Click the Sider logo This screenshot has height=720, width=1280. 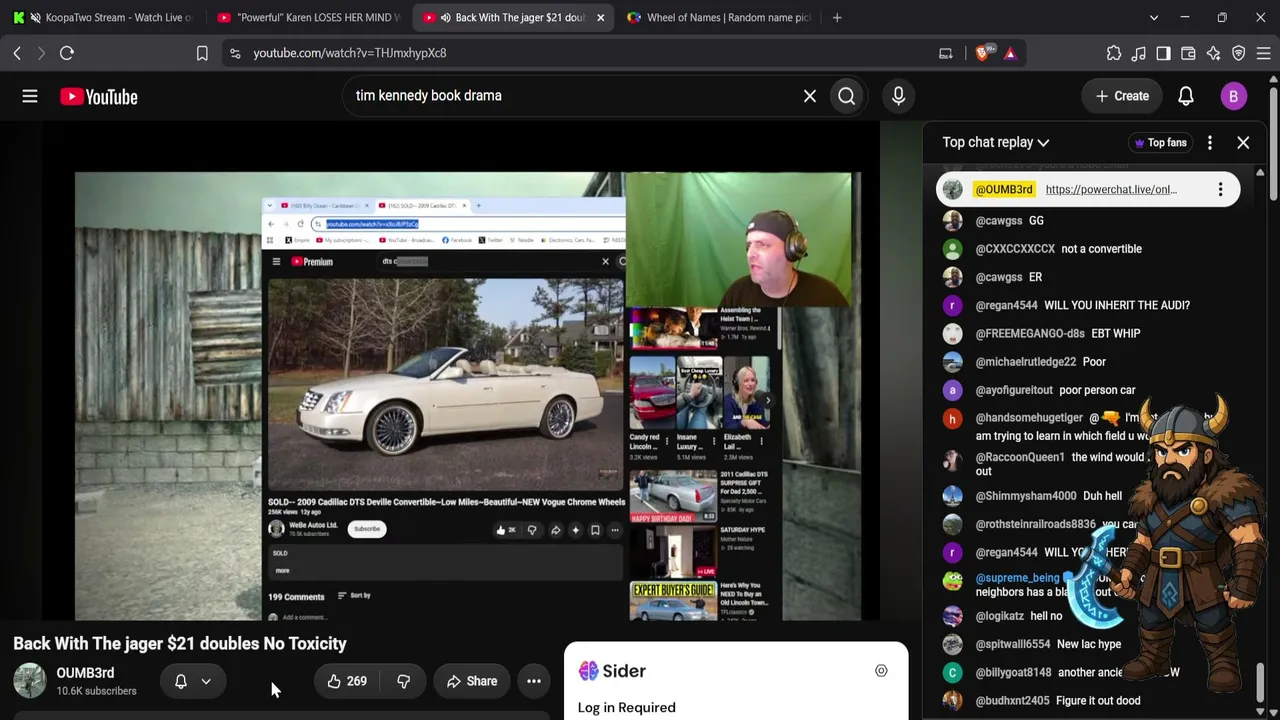612,671
